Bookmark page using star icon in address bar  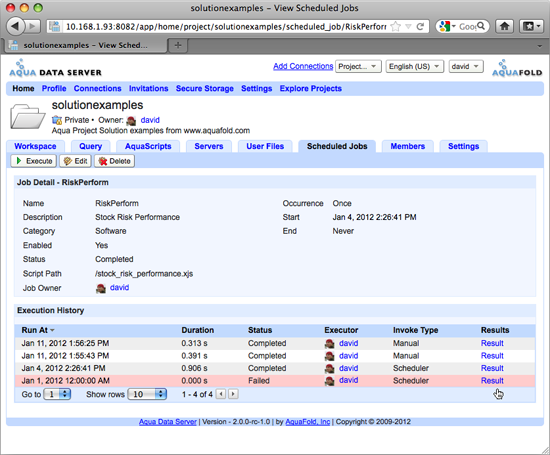396,26
